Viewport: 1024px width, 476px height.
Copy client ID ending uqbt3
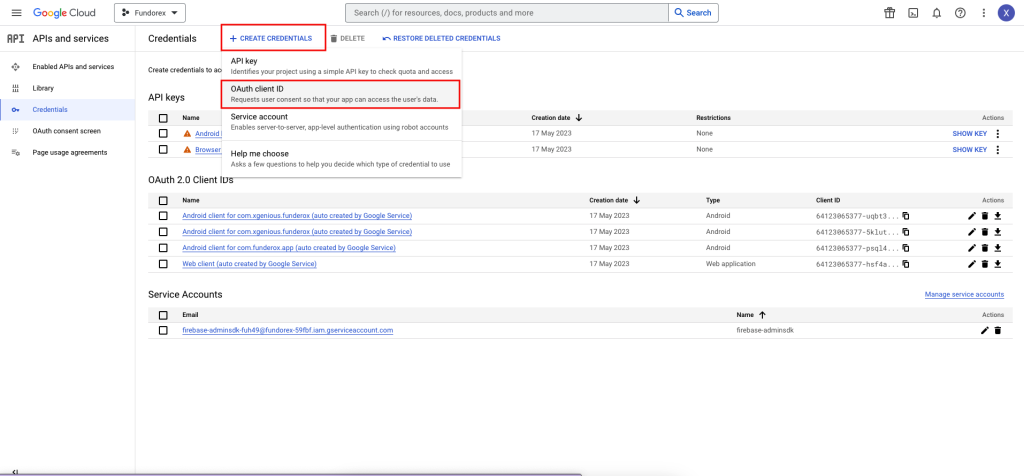pyautogui.click(x=906, y=215)
